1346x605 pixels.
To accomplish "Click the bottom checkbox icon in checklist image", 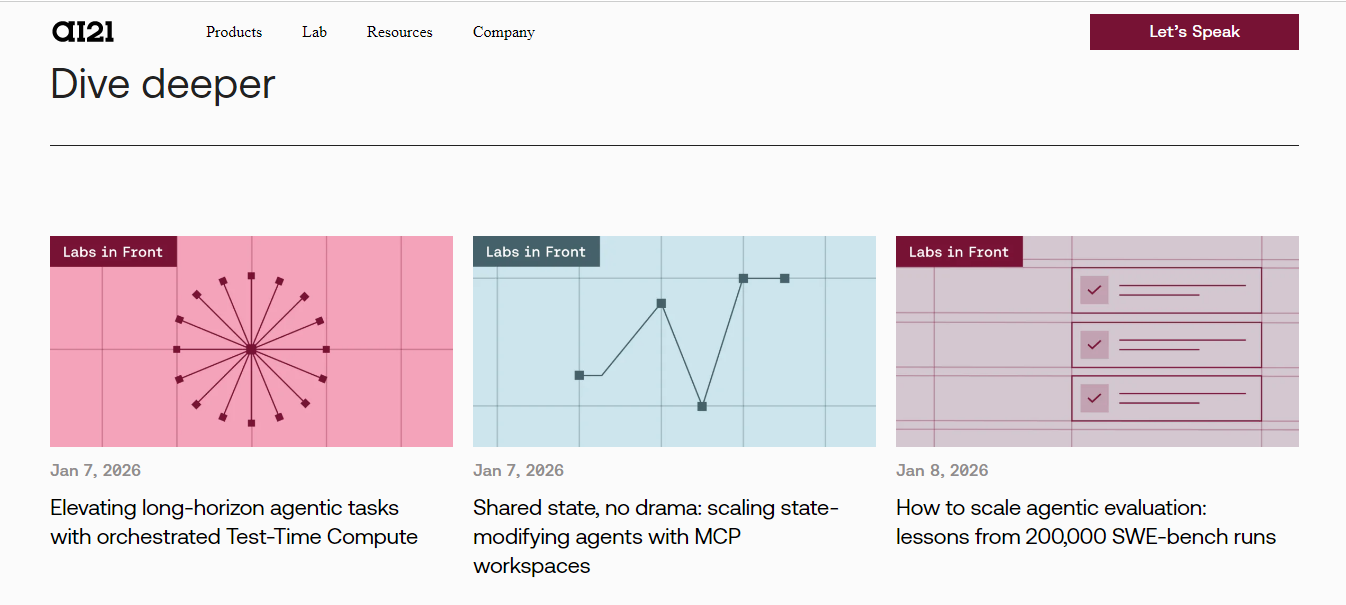I will pos(1094,398).
